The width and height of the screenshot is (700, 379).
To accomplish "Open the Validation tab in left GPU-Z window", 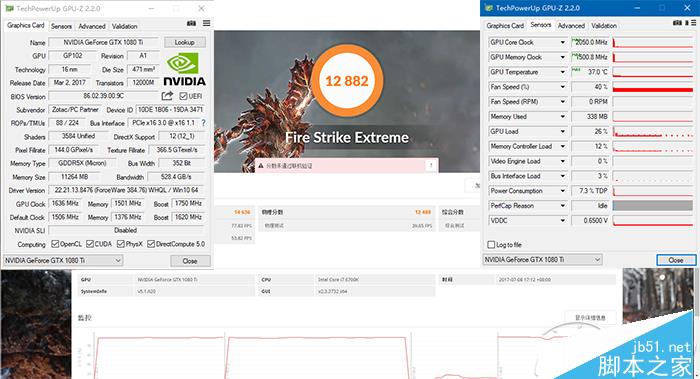I will 125,26.
